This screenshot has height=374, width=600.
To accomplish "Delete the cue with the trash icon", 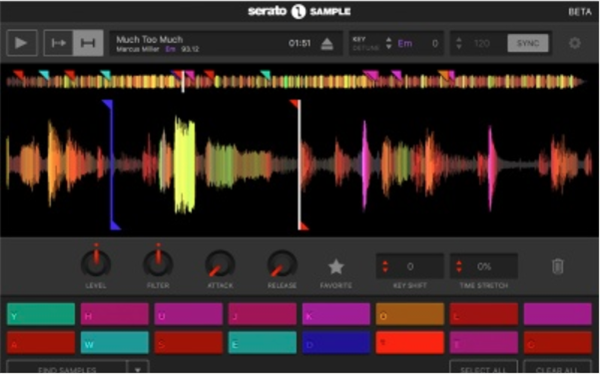I will 558,266.
